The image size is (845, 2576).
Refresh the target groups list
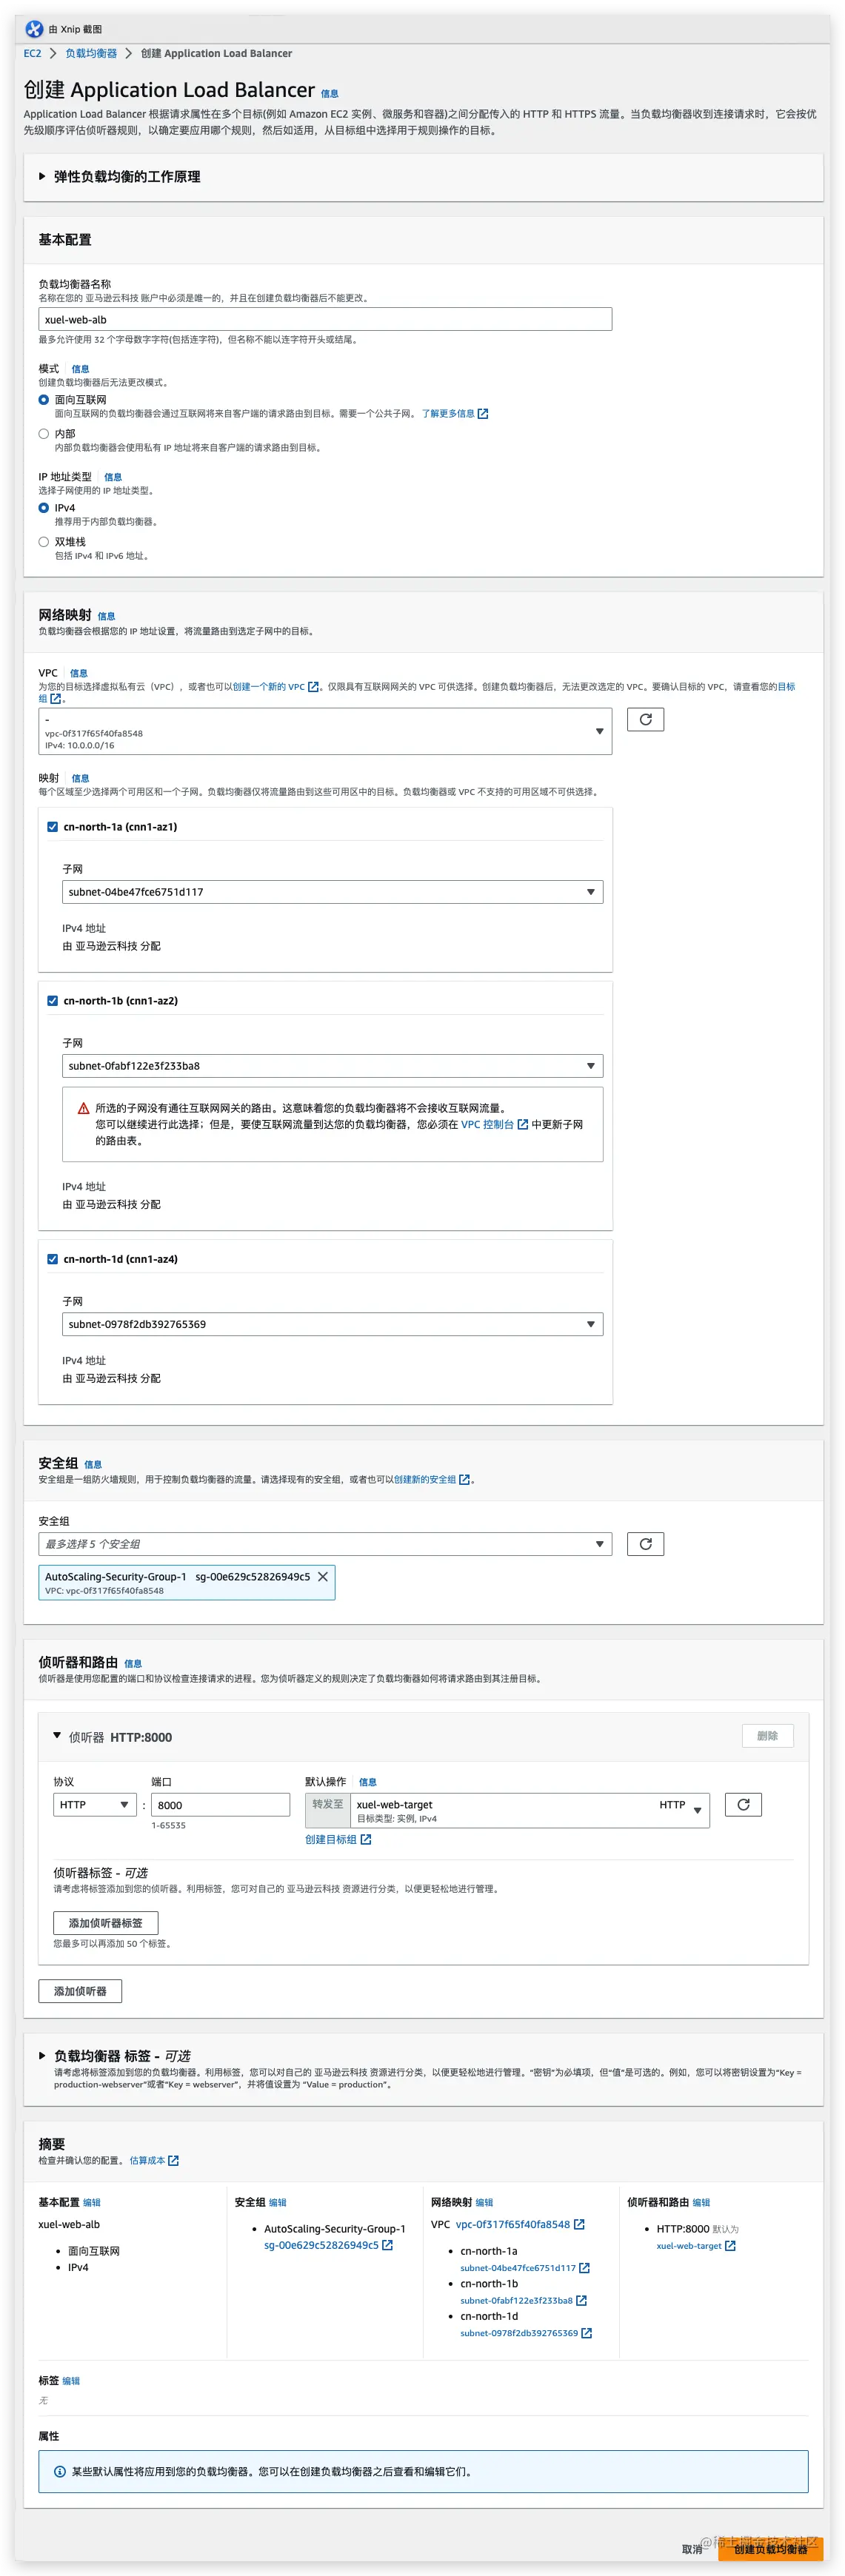click(x=743, y=1805)
